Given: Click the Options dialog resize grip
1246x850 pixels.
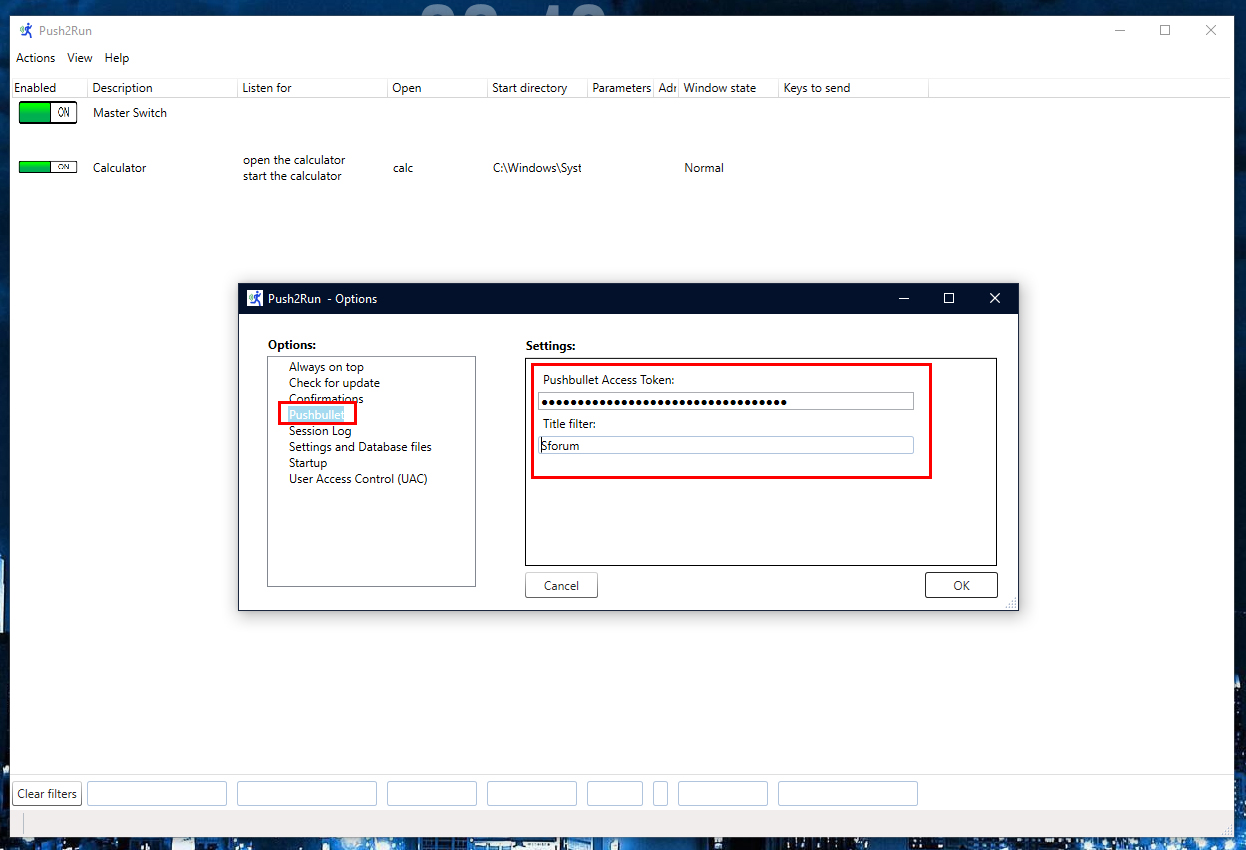Looking at the screenshot, I should (1011, 603).
